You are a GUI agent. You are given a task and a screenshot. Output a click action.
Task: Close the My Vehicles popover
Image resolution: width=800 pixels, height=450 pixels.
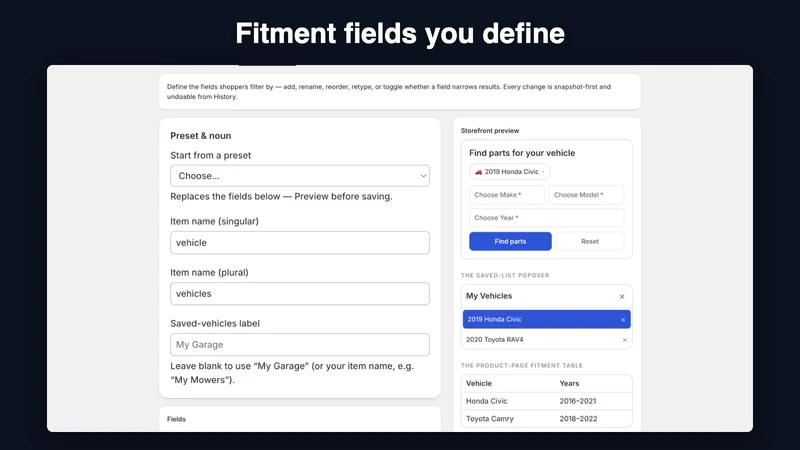coord(622,296)
